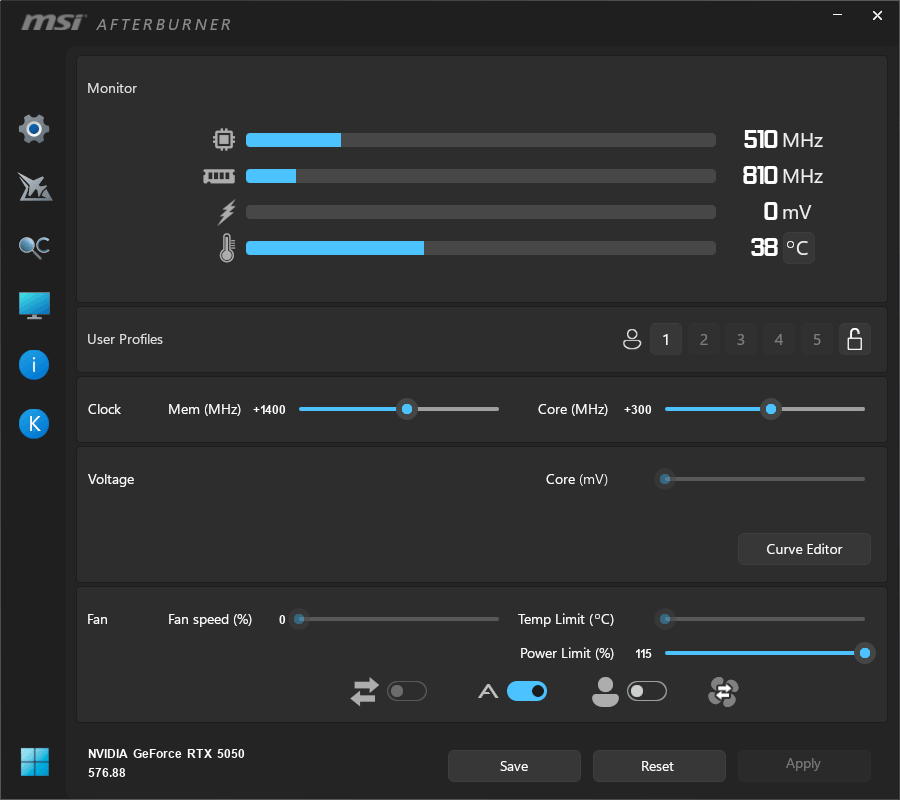Image resolution: width=900 pixels, height=800 pixels.
Task: Open the Curve Editor
Action: point(804,549)
